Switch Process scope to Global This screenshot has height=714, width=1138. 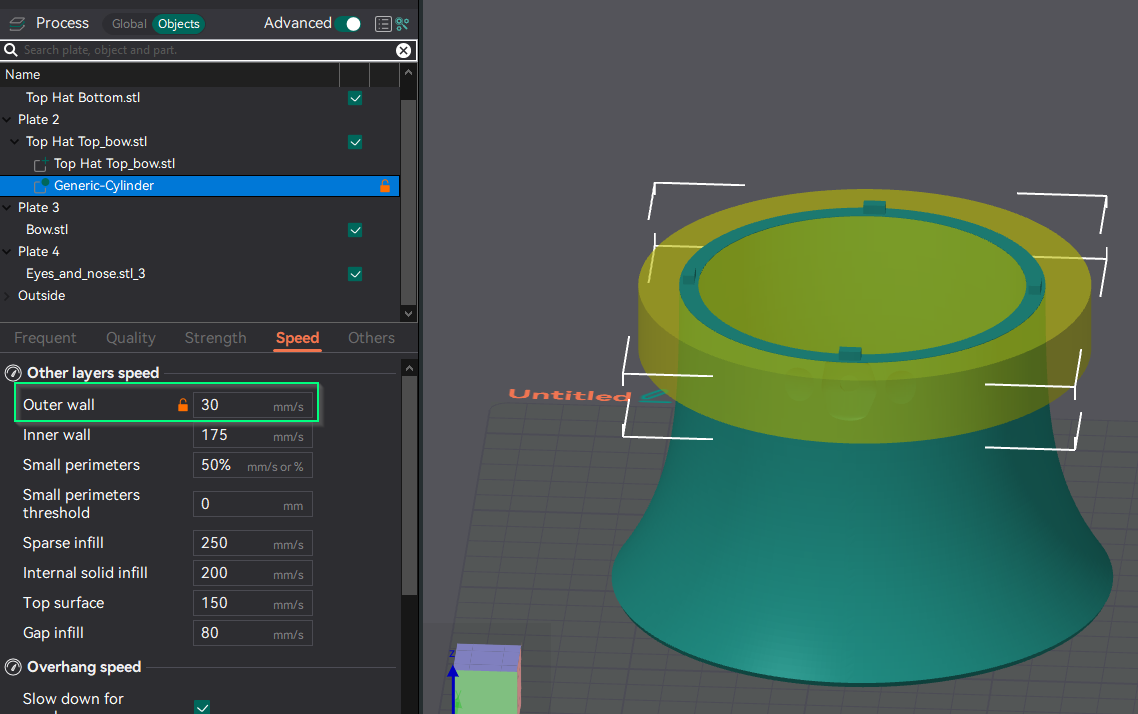pyautogui.click(x=129, y=24)
